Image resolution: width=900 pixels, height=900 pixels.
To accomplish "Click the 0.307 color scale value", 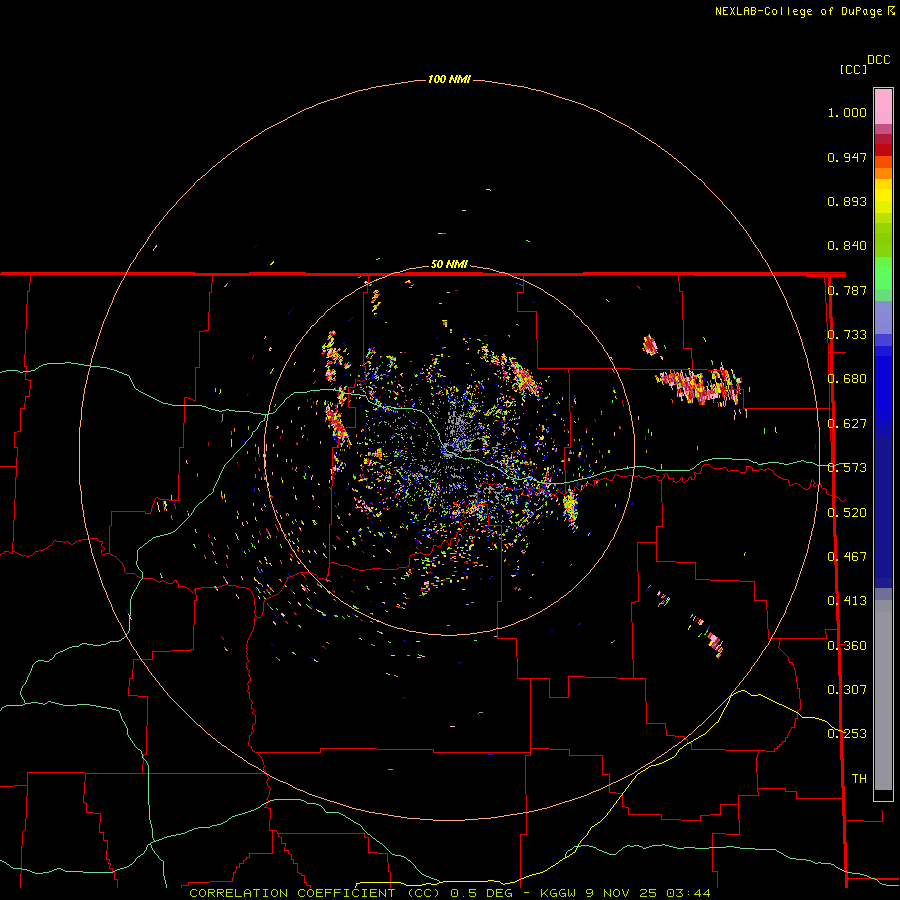I will [847, 690].
